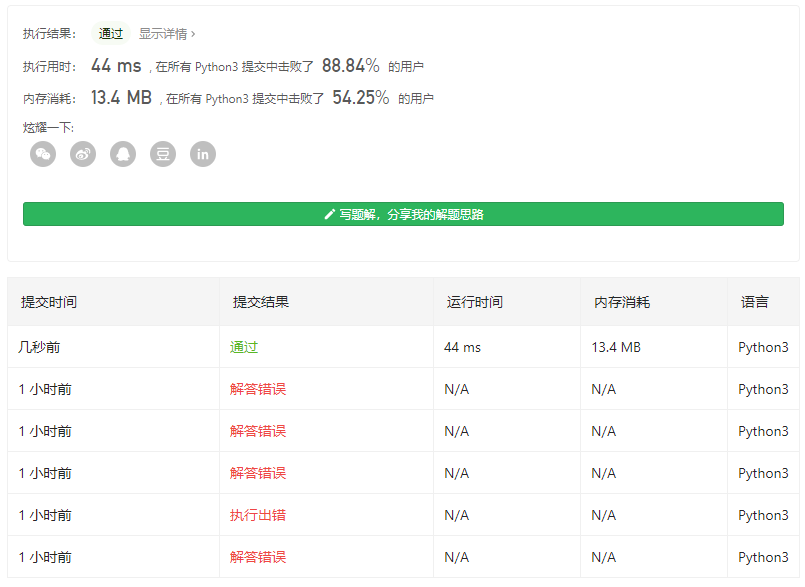Open the 执行出错 submission result

pyautogui.click(x=258, y=515)
